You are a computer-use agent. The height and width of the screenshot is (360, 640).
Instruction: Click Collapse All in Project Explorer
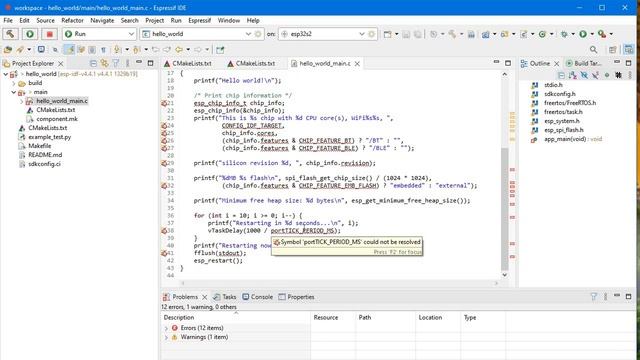pos(93,63)
